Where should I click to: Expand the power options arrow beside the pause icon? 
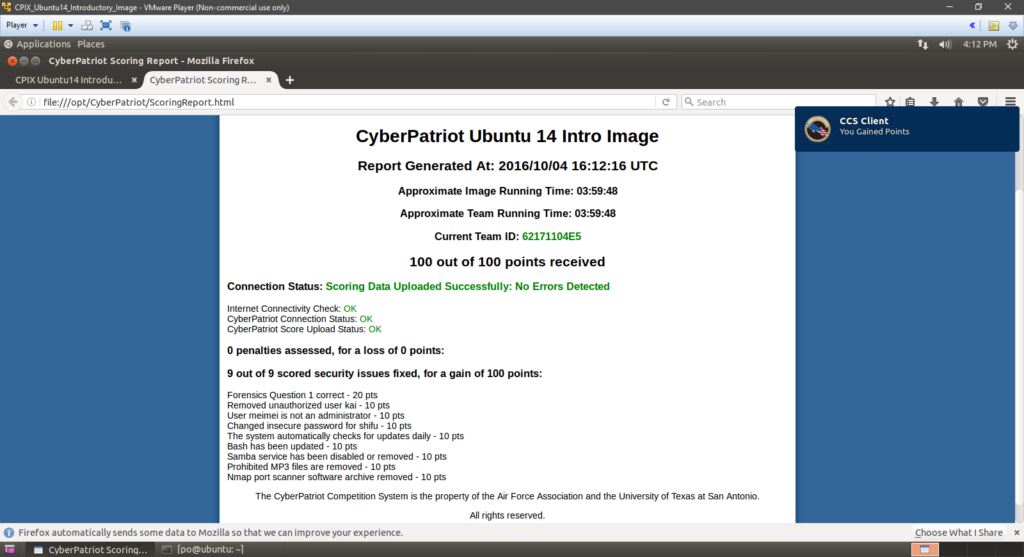[71, 25]
